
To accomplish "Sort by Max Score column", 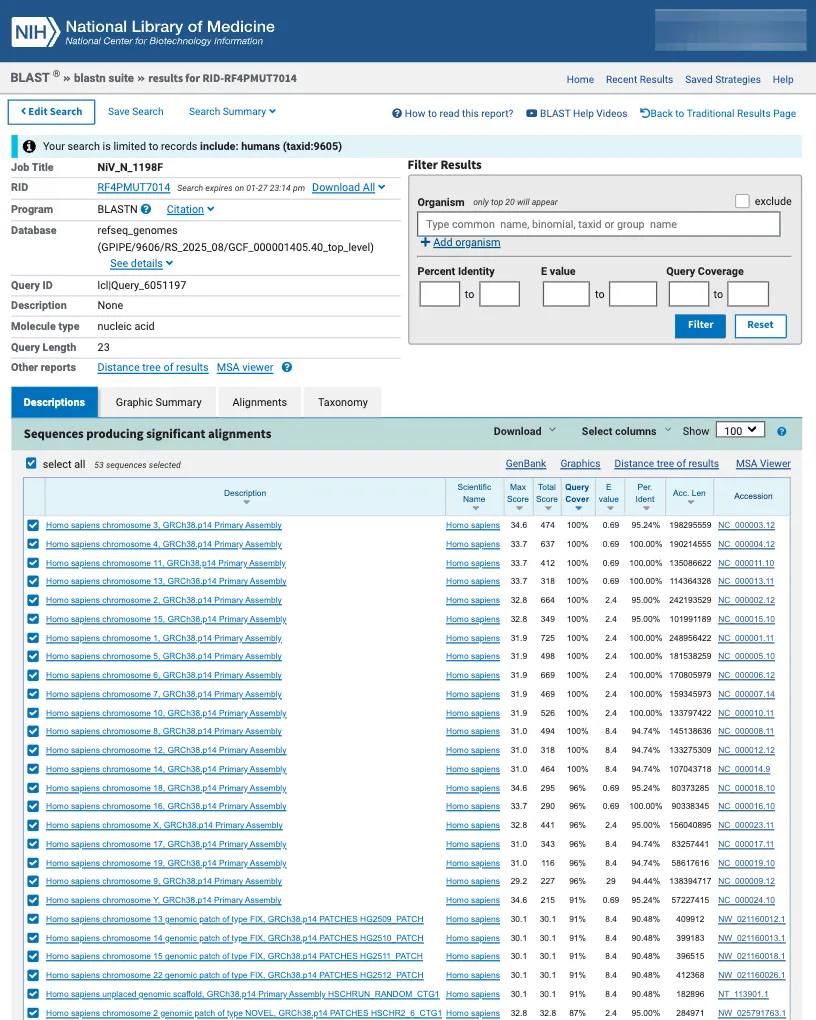I will (519, 508).
